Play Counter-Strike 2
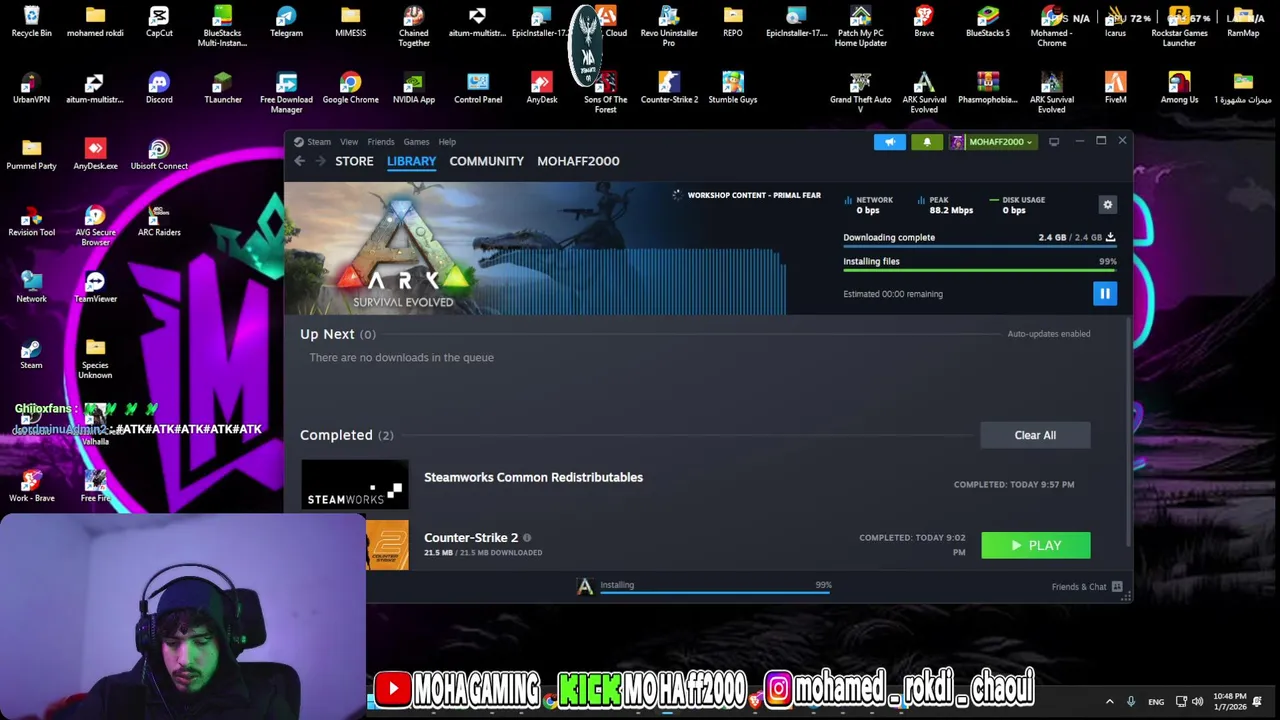 [x=1036, y=545]
